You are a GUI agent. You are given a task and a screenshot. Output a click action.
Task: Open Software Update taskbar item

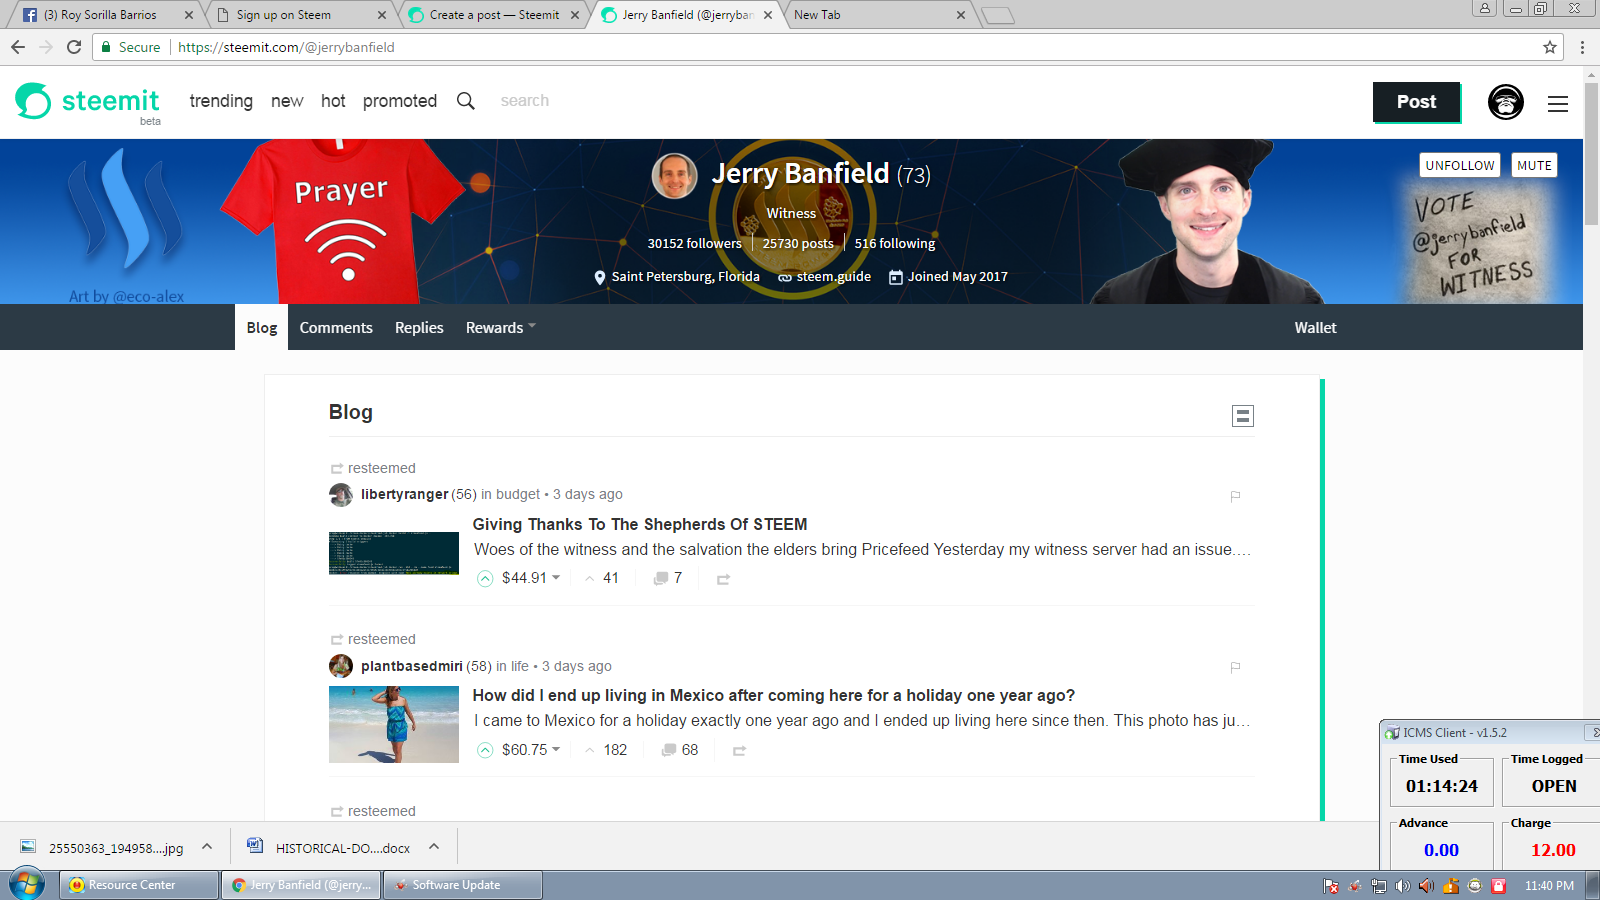click(x=462, y=885)
